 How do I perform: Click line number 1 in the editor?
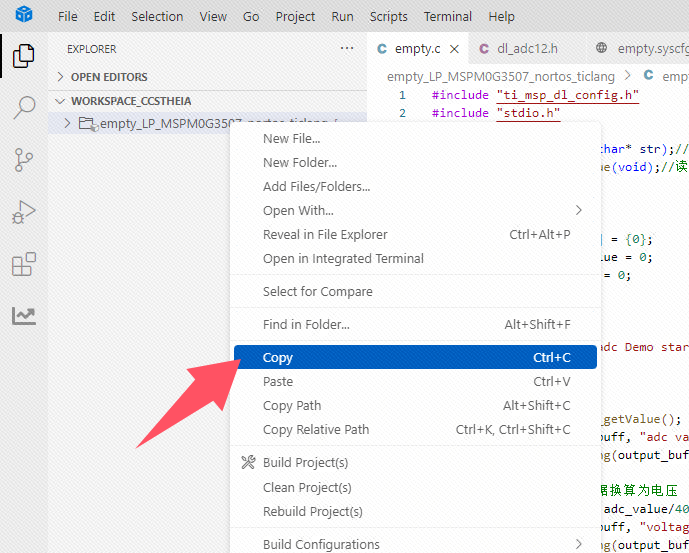[402, 95]
